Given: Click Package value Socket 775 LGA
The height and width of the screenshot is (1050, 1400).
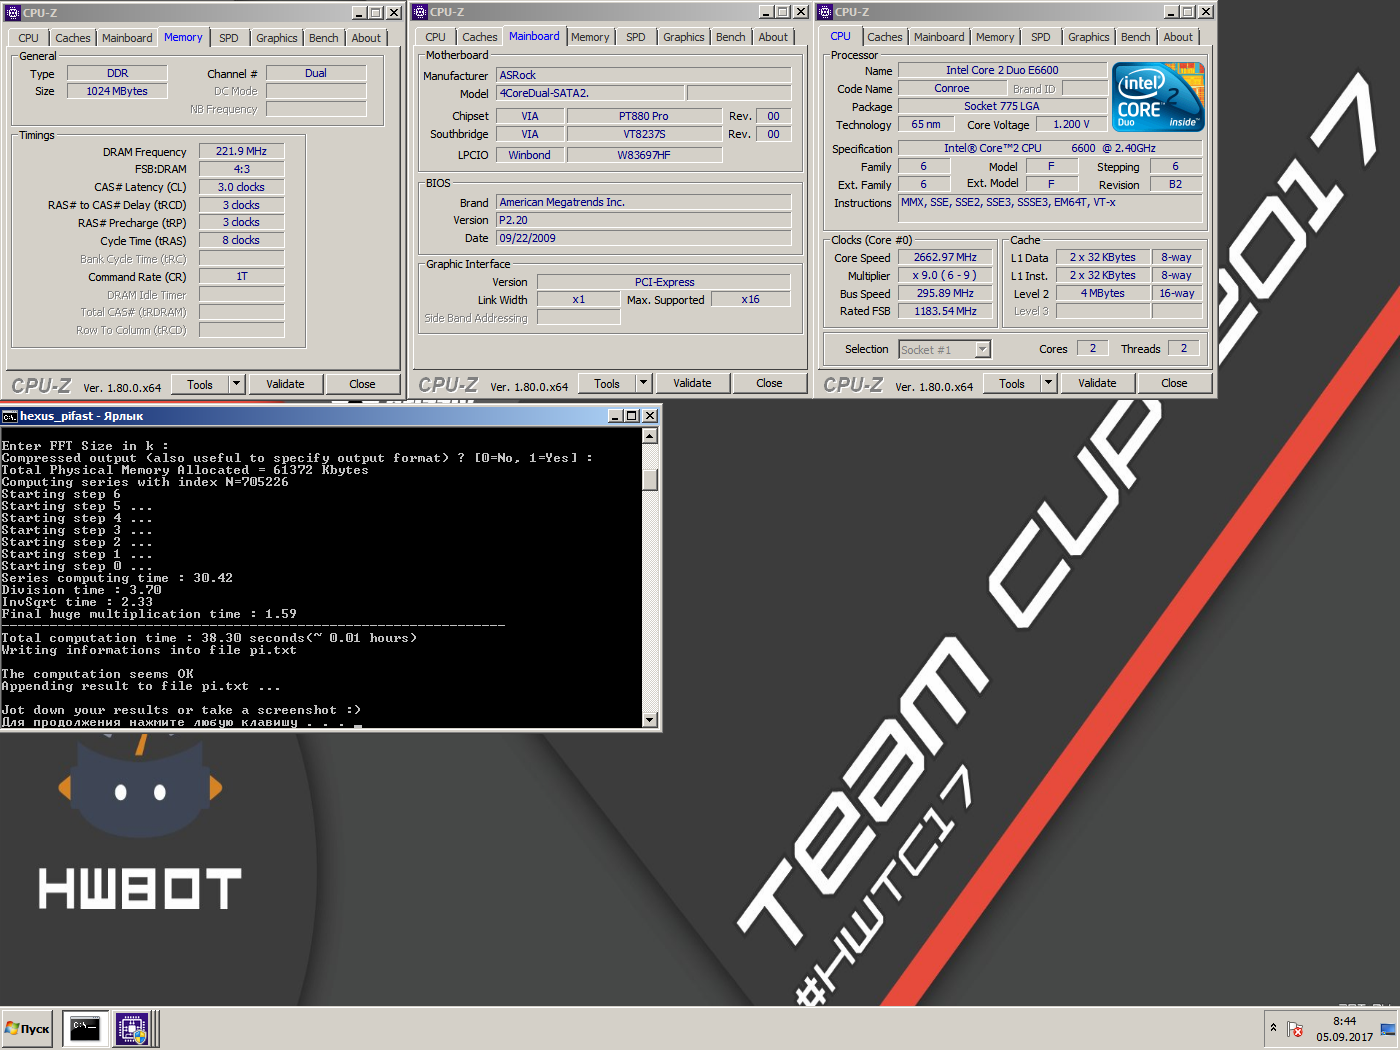Looking at the screenshot, I should click(1002, 106).
